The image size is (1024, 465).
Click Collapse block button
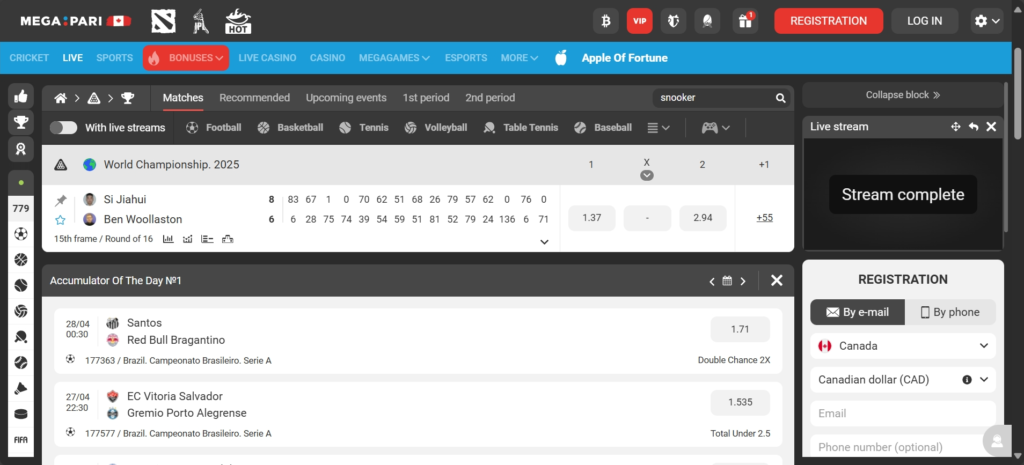point(903,95)
